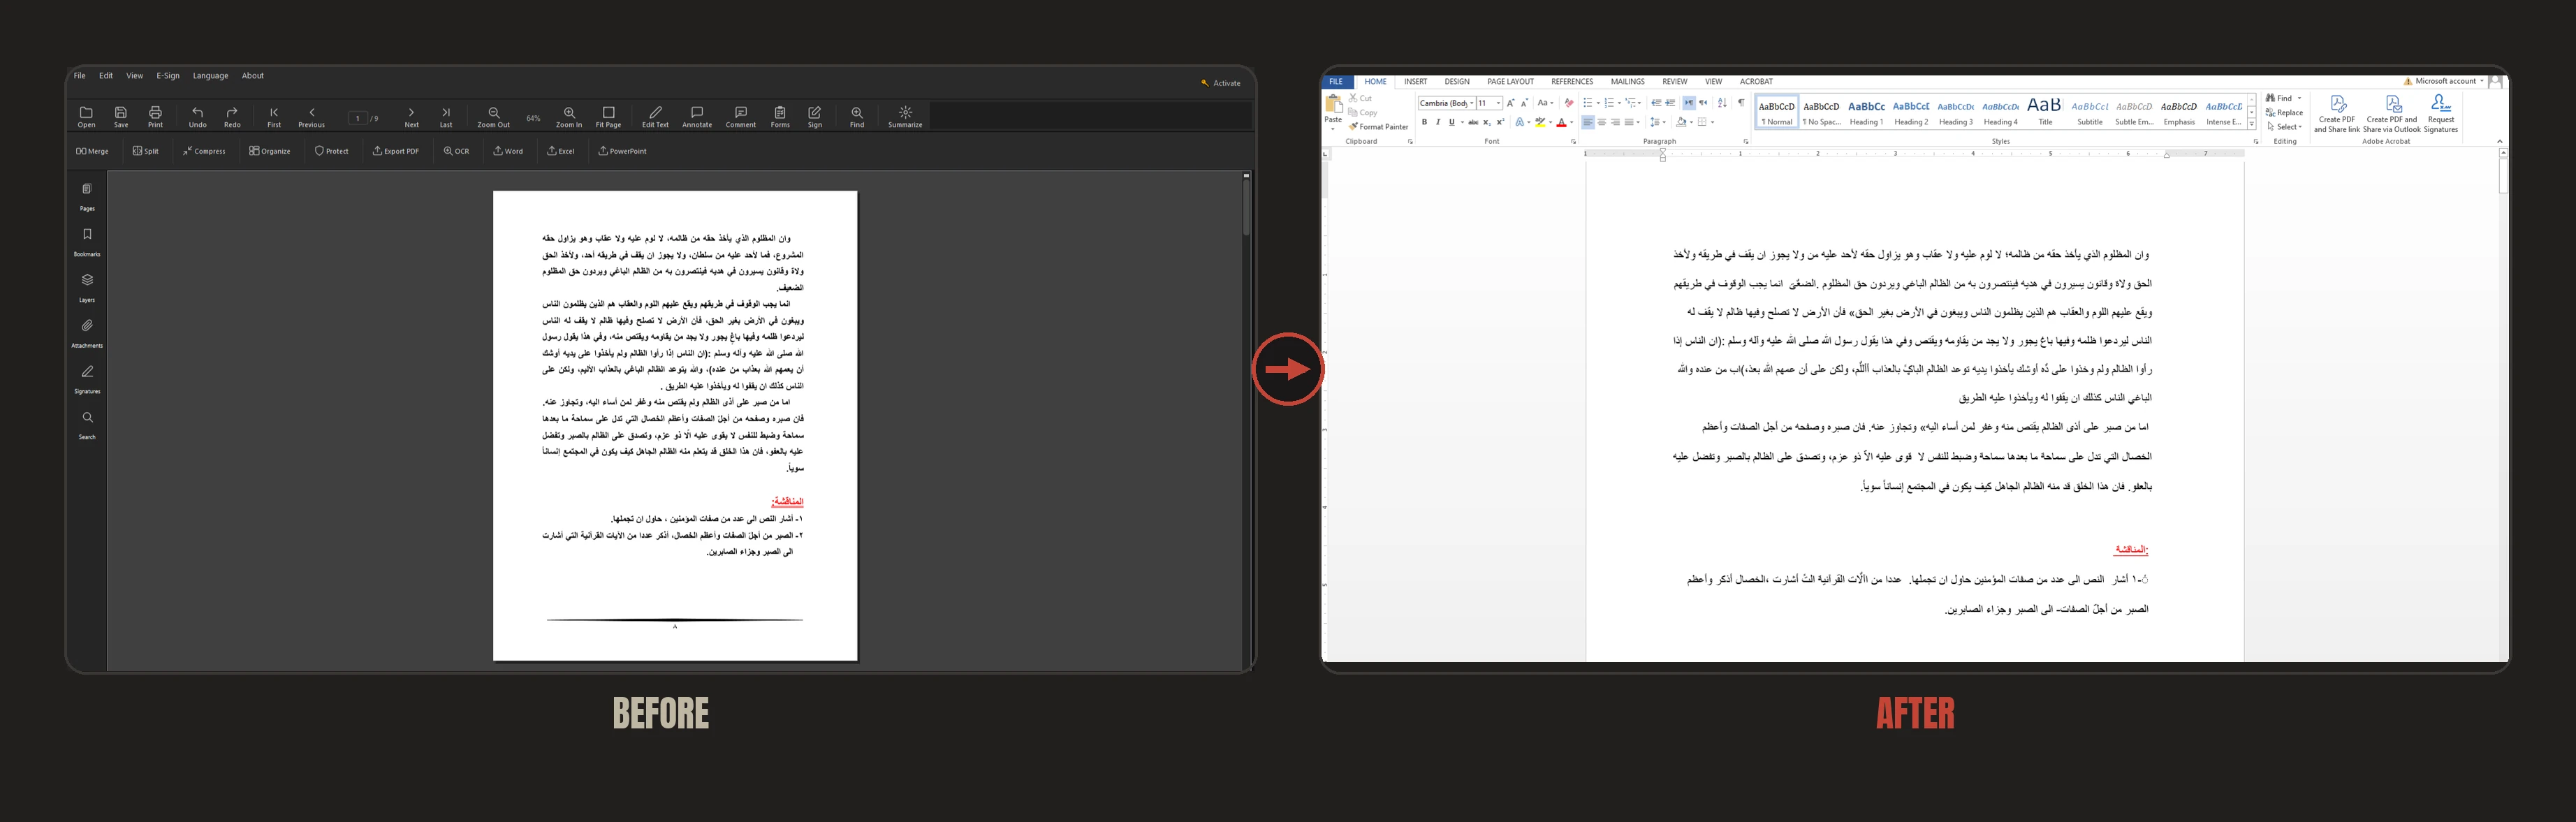Open the Signatures sidebar panel
Image resolution: width=2576 pixels, height=822 pixels.
pyautogui.click(x=87, y=379)
